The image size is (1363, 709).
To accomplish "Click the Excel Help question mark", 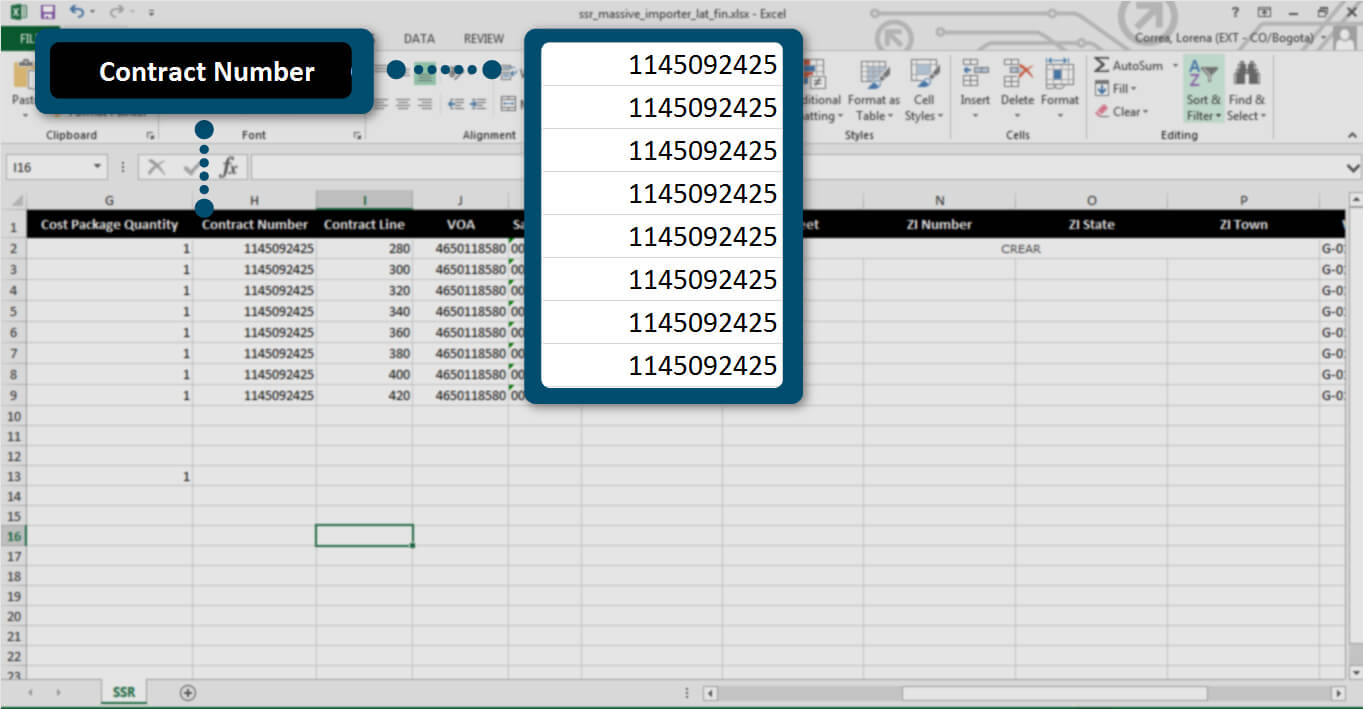I will pyautogui.click(x=1237, y=12).
